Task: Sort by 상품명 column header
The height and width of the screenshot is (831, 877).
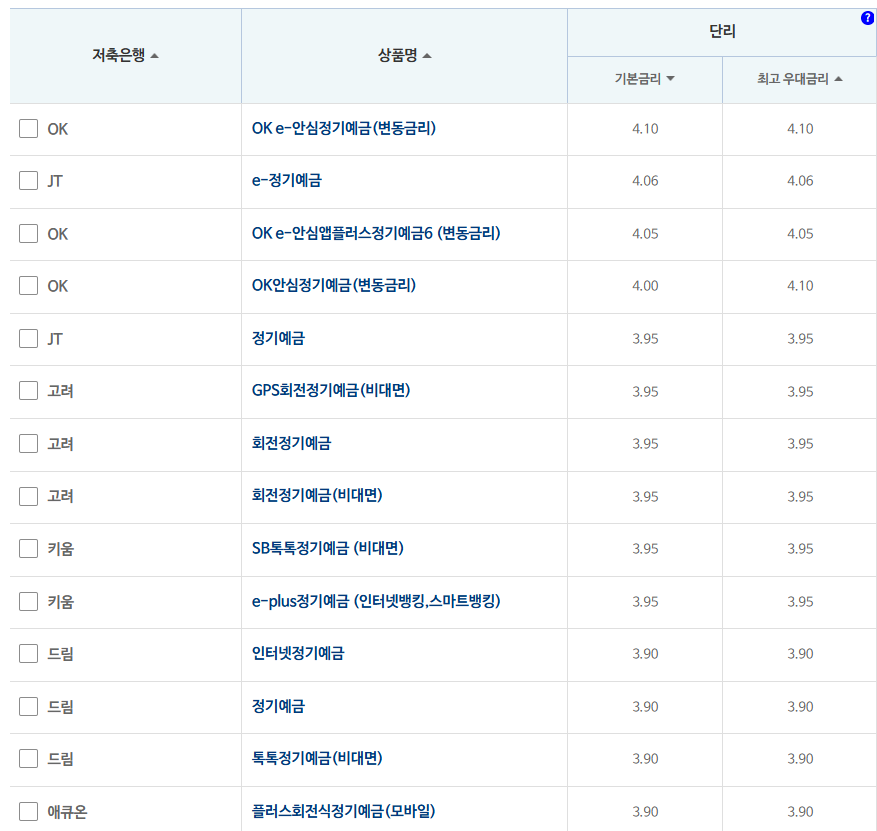Action: 404,55
